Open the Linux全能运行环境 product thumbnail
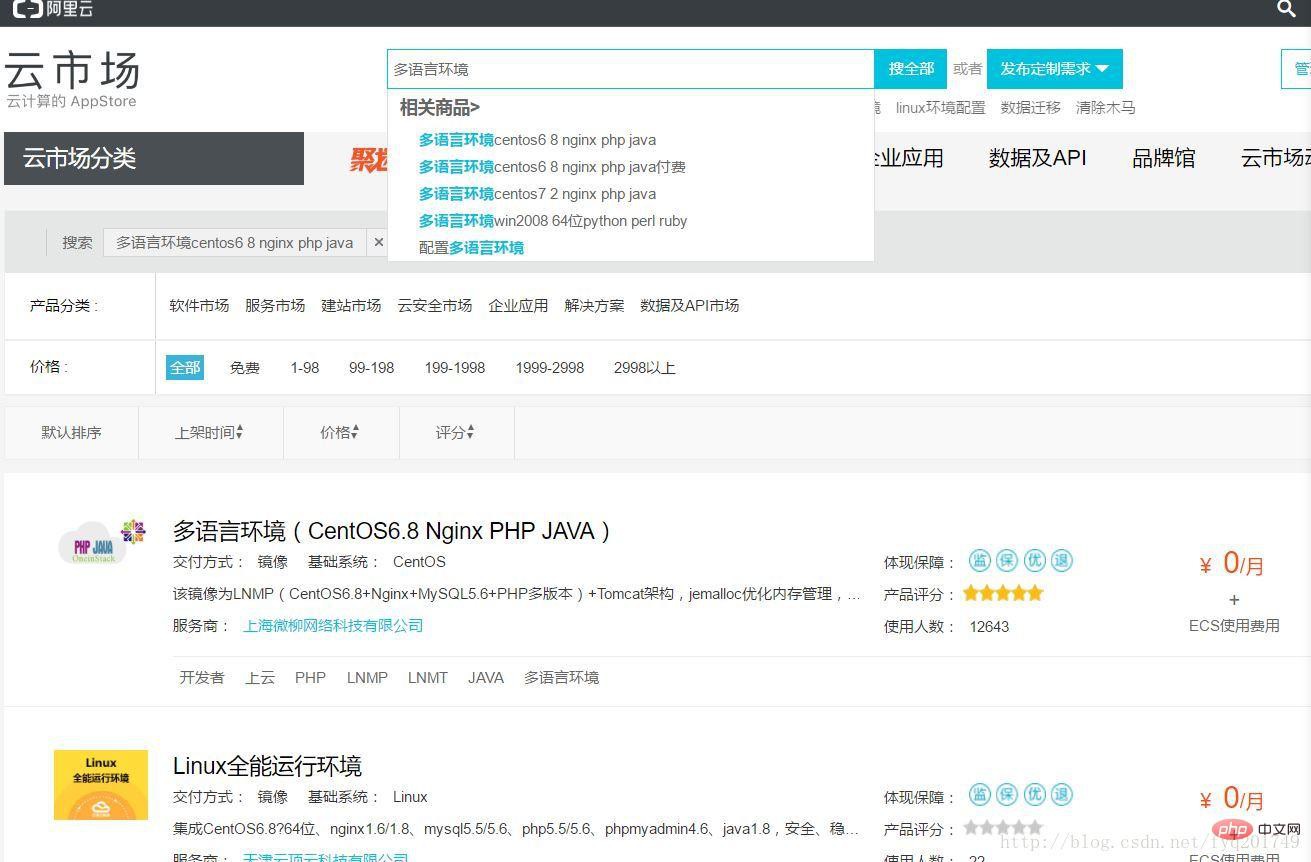 tap(101, 785)
